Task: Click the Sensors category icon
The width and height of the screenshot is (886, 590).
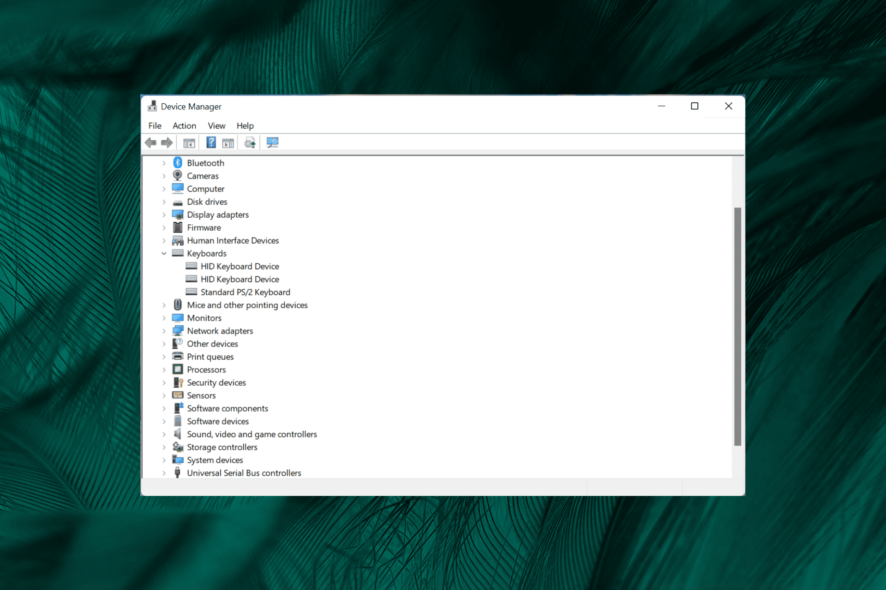Action: tap(177, 396)
